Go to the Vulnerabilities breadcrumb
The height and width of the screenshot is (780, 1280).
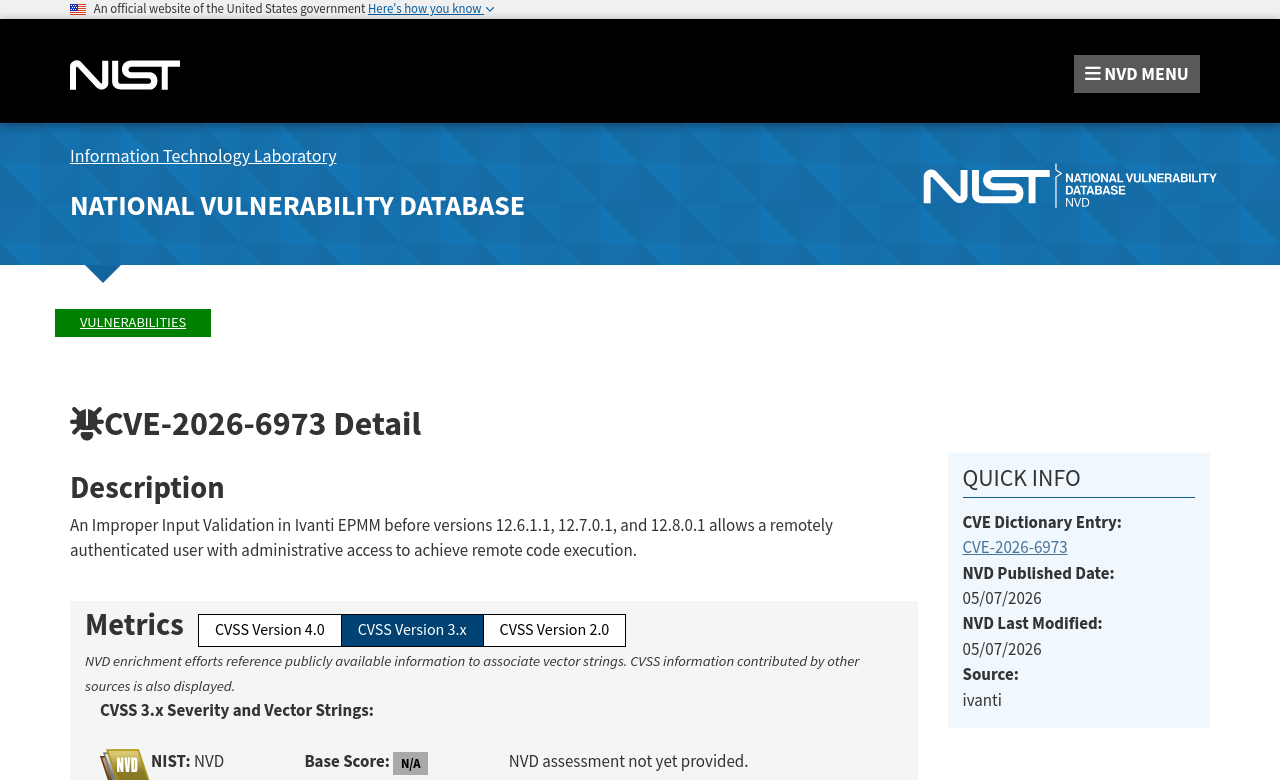133,323
